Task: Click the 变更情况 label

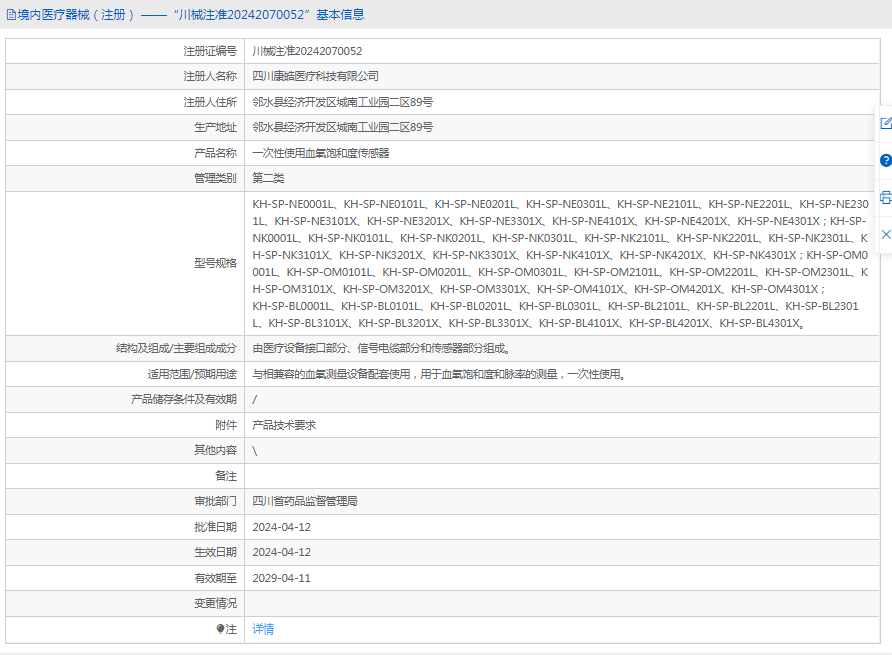Action: coord(215,603)
